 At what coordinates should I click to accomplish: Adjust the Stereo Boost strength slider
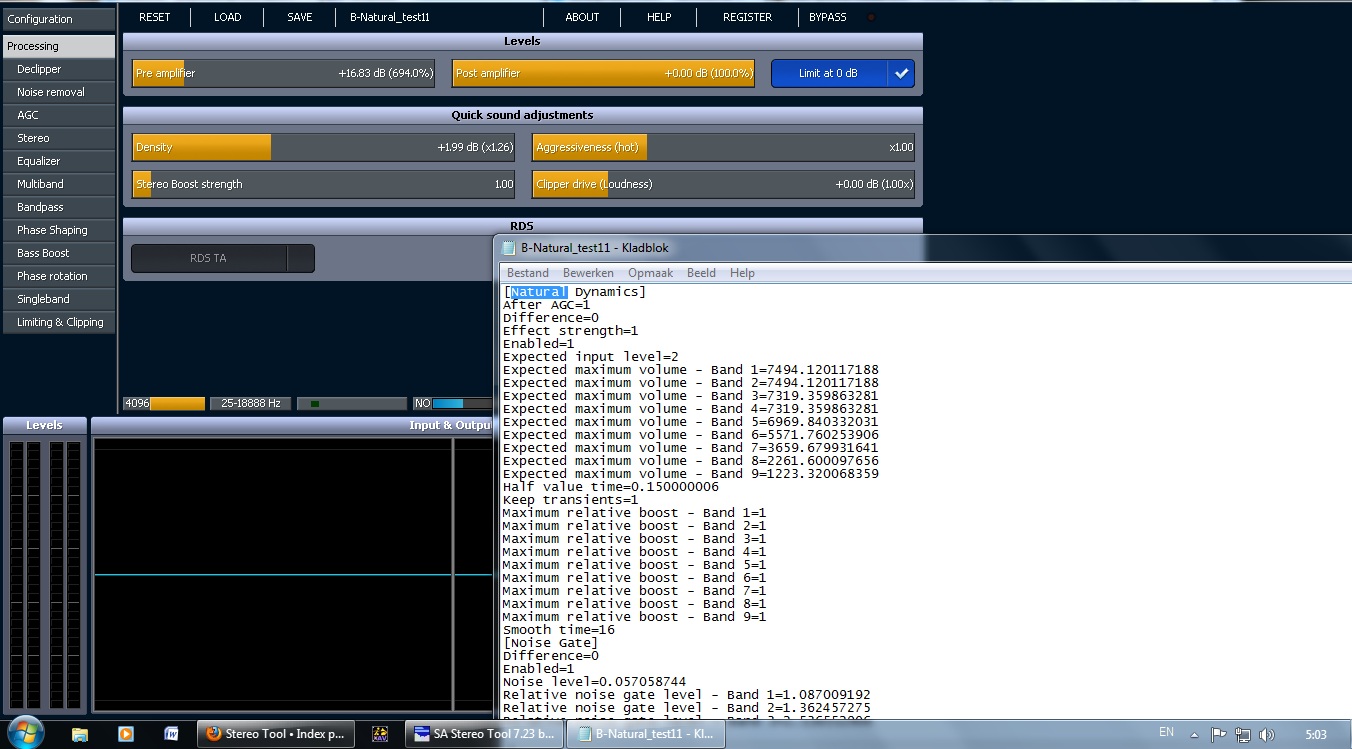[324, 184]
